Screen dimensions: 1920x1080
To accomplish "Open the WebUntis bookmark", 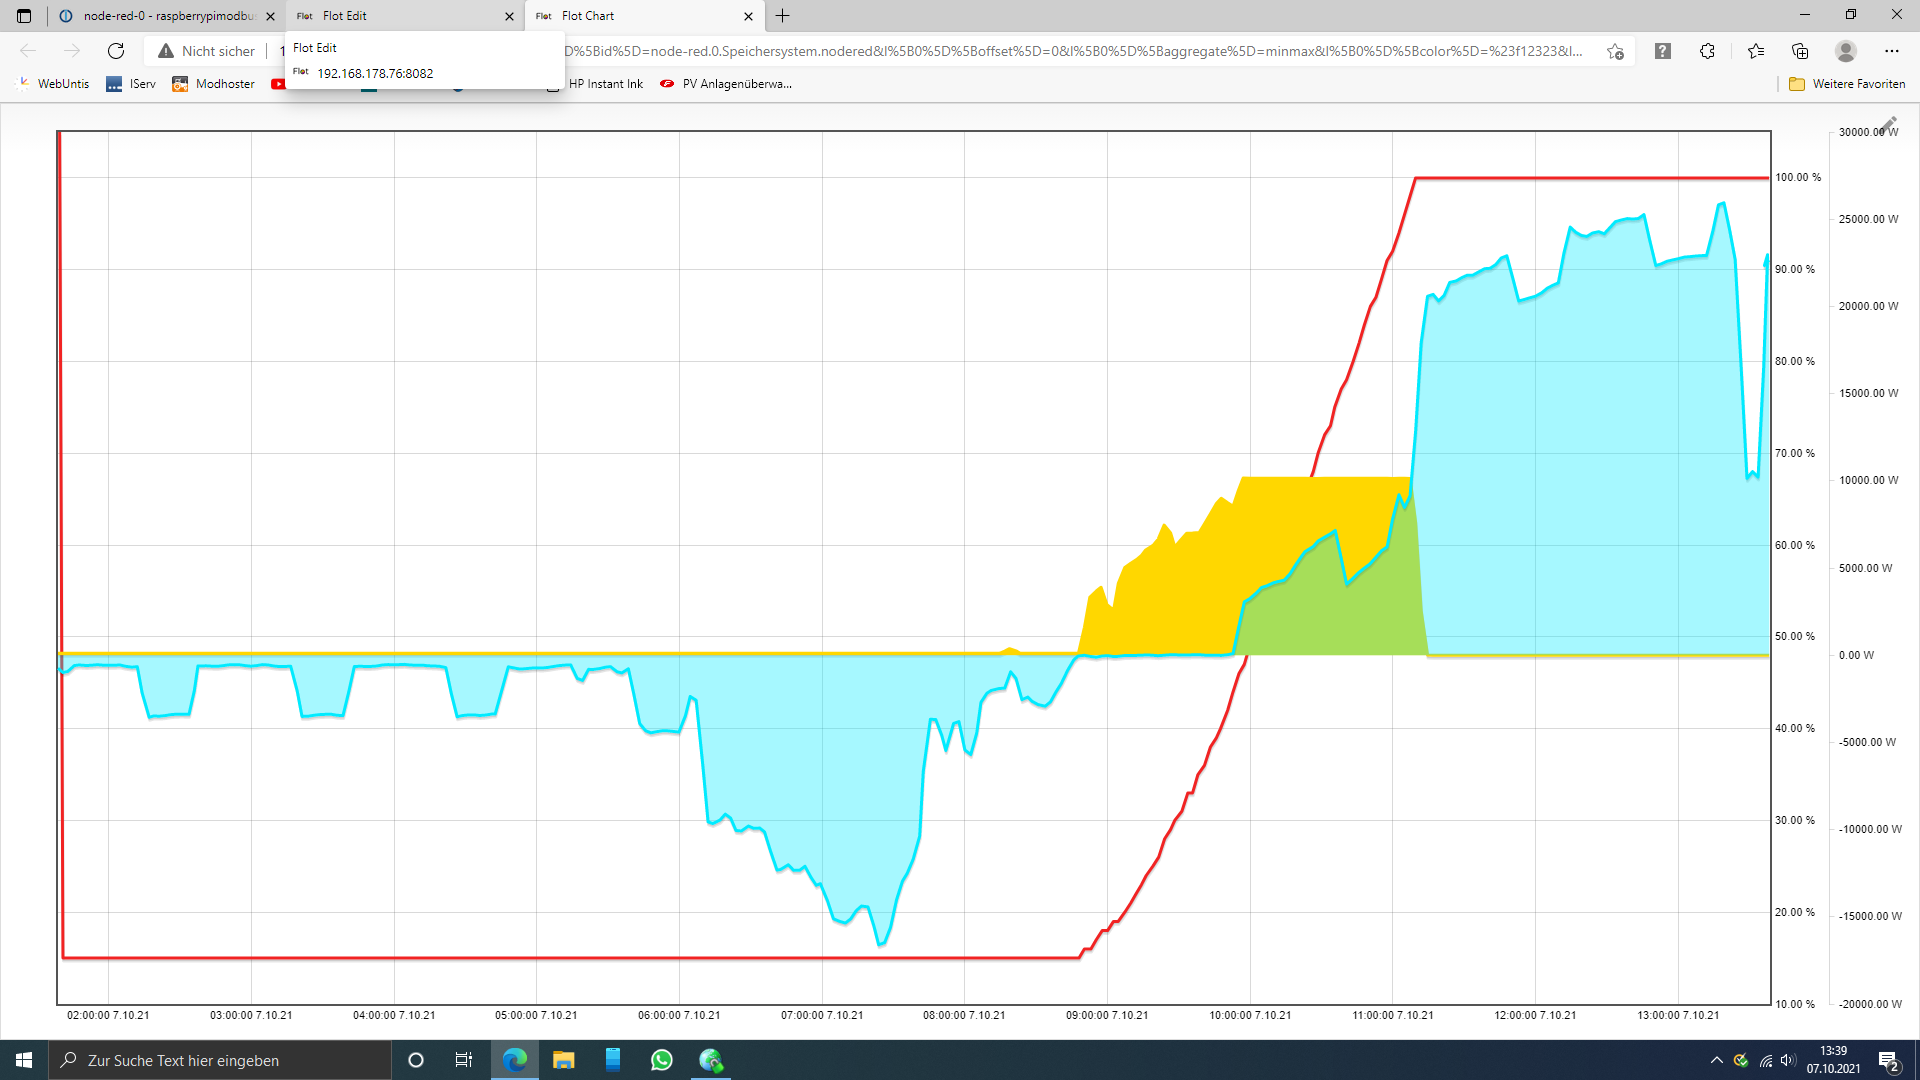I will pos(53,84).
